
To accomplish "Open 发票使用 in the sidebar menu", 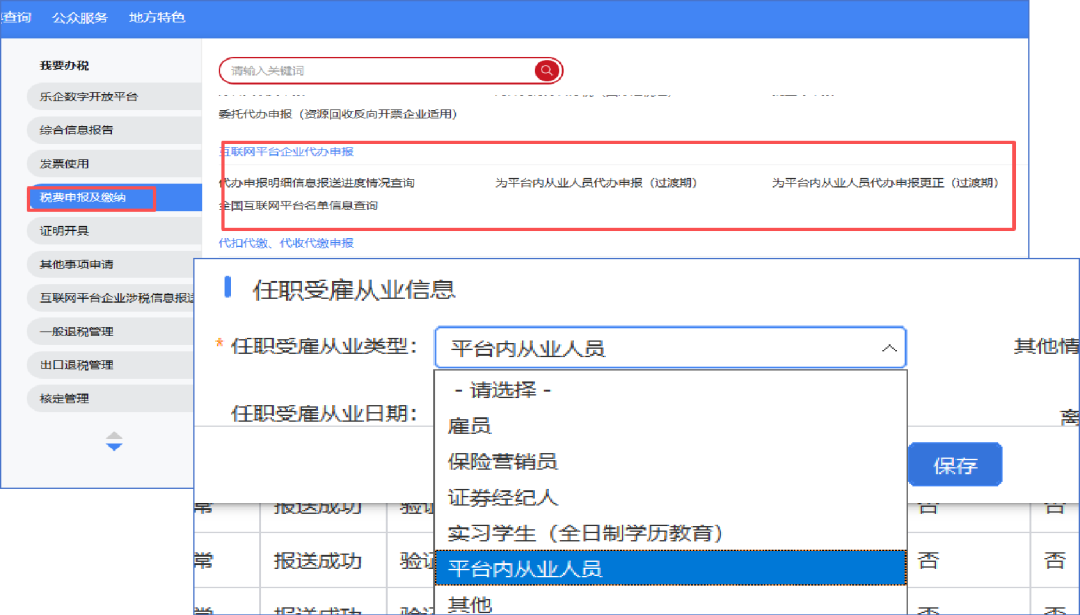I will point(64,163).
